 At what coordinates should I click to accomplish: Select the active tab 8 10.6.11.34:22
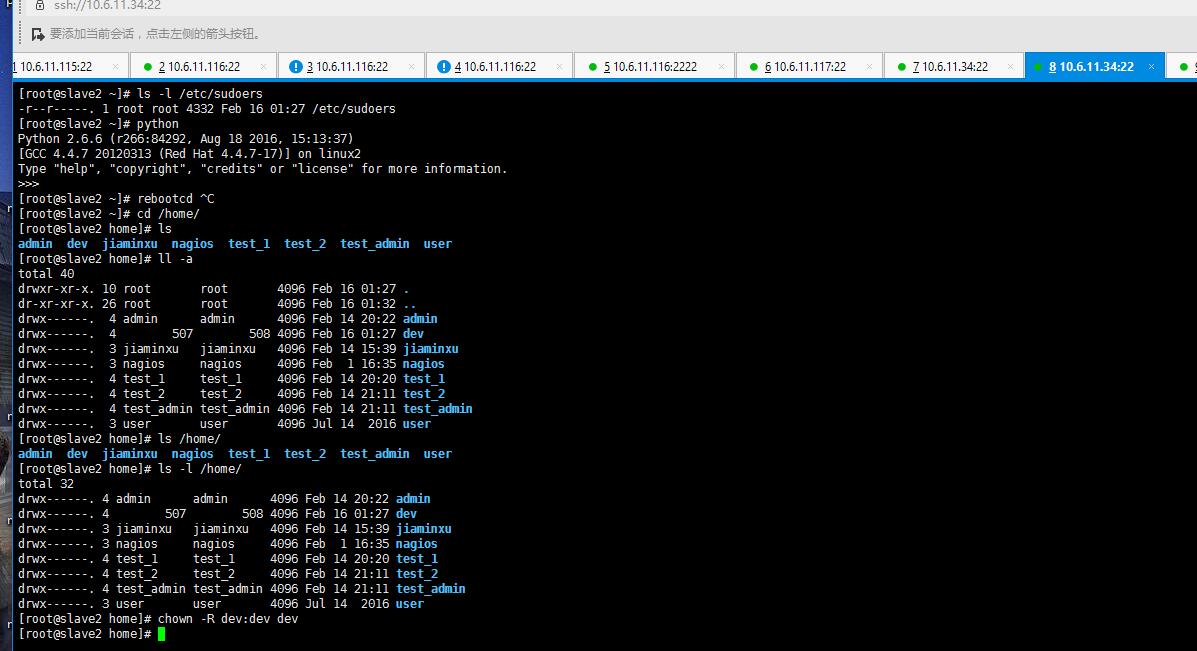pyautogui.click(x=1095, y=67)
